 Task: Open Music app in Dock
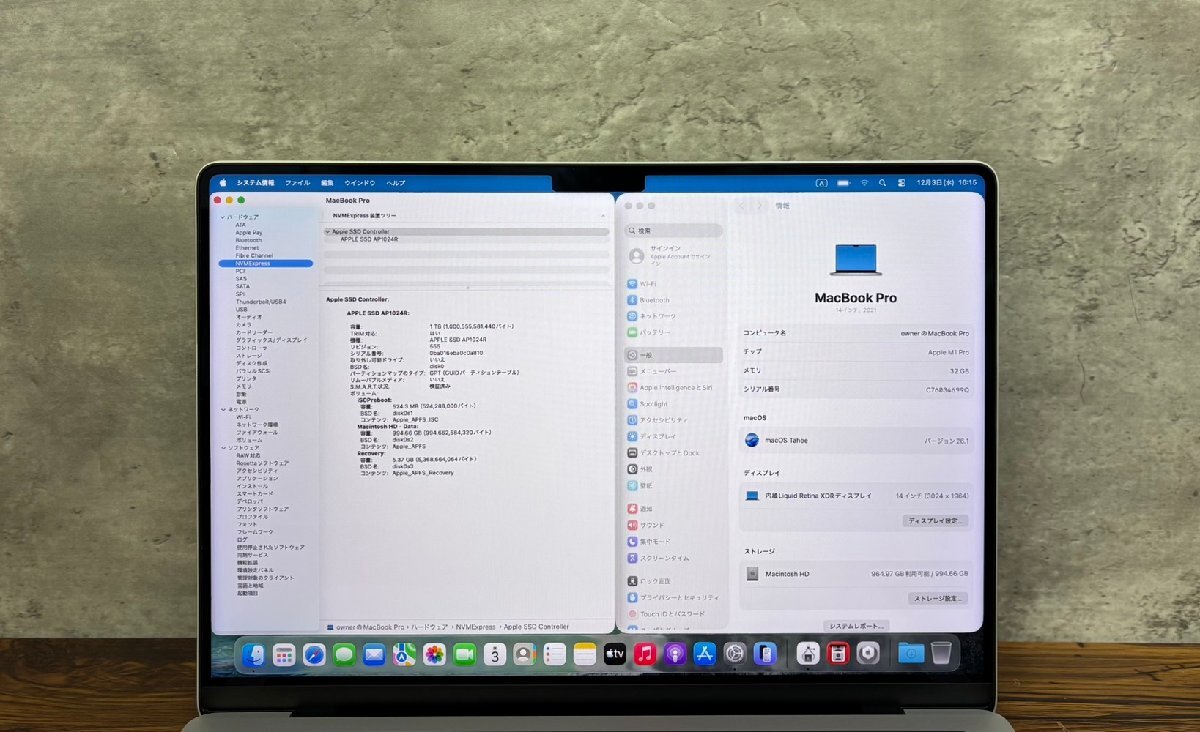coord(645,654)
